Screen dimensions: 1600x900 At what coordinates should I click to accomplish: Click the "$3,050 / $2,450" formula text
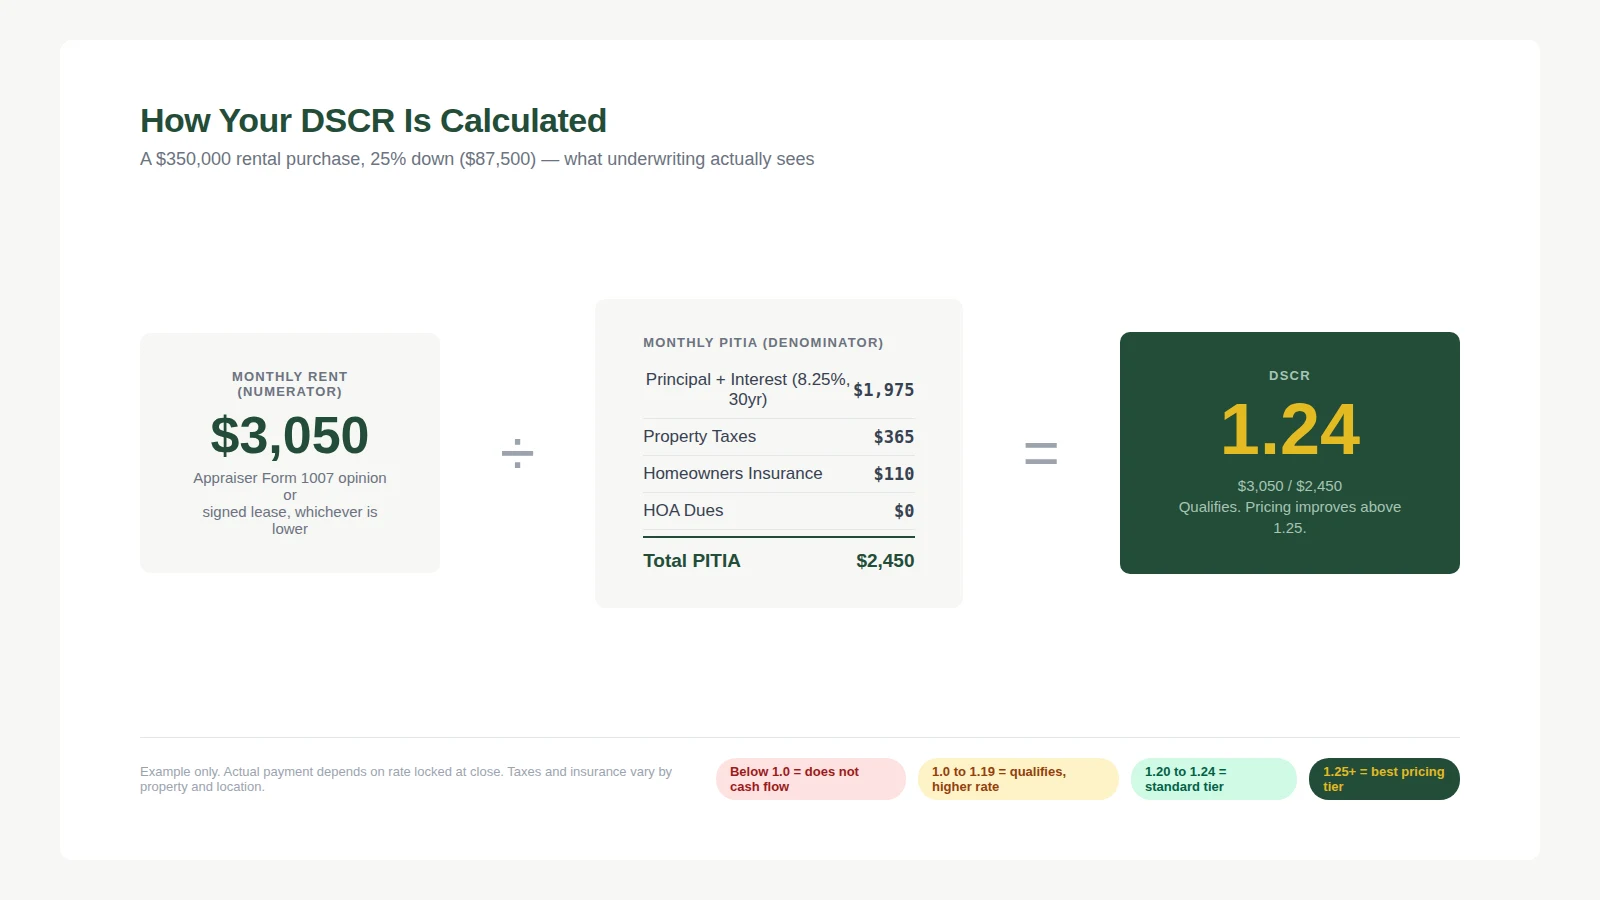1290,486
